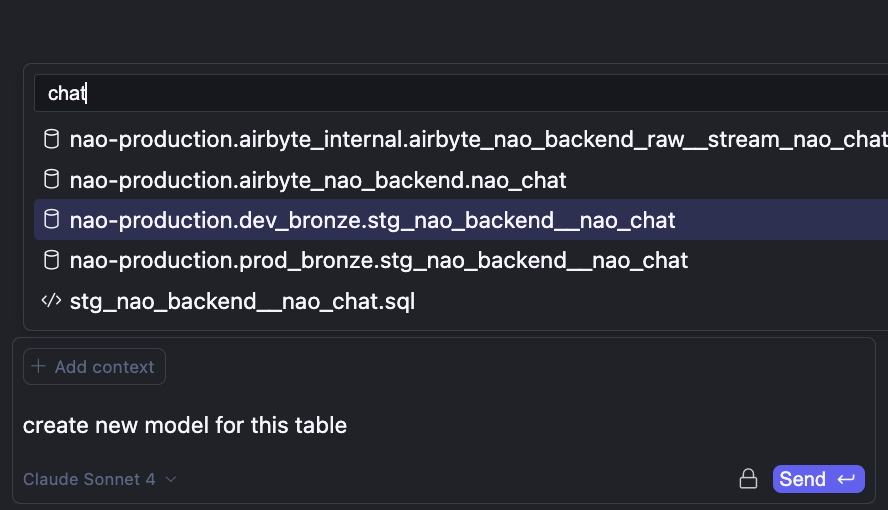
Task: Choose nao-production.dev_bronze.stg_nao_backend__nao_chat
Action: pos(372,220)
